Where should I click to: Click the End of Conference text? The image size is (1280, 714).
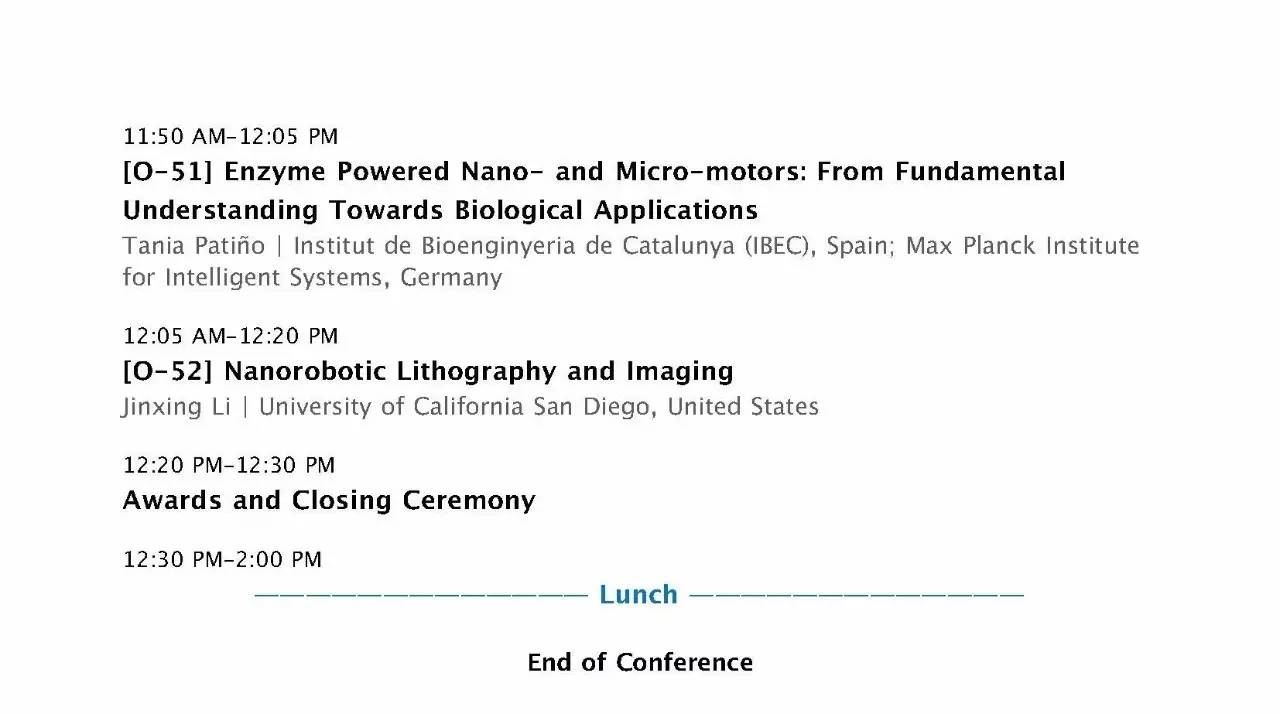640,662
